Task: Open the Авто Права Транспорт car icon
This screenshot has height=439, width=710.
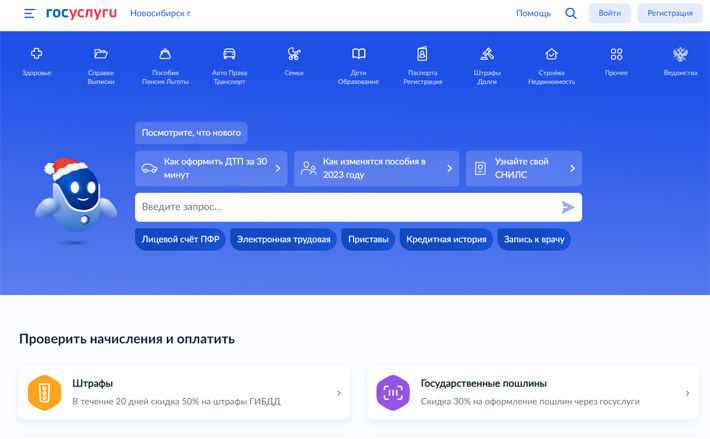Action: tap(229, 54)
